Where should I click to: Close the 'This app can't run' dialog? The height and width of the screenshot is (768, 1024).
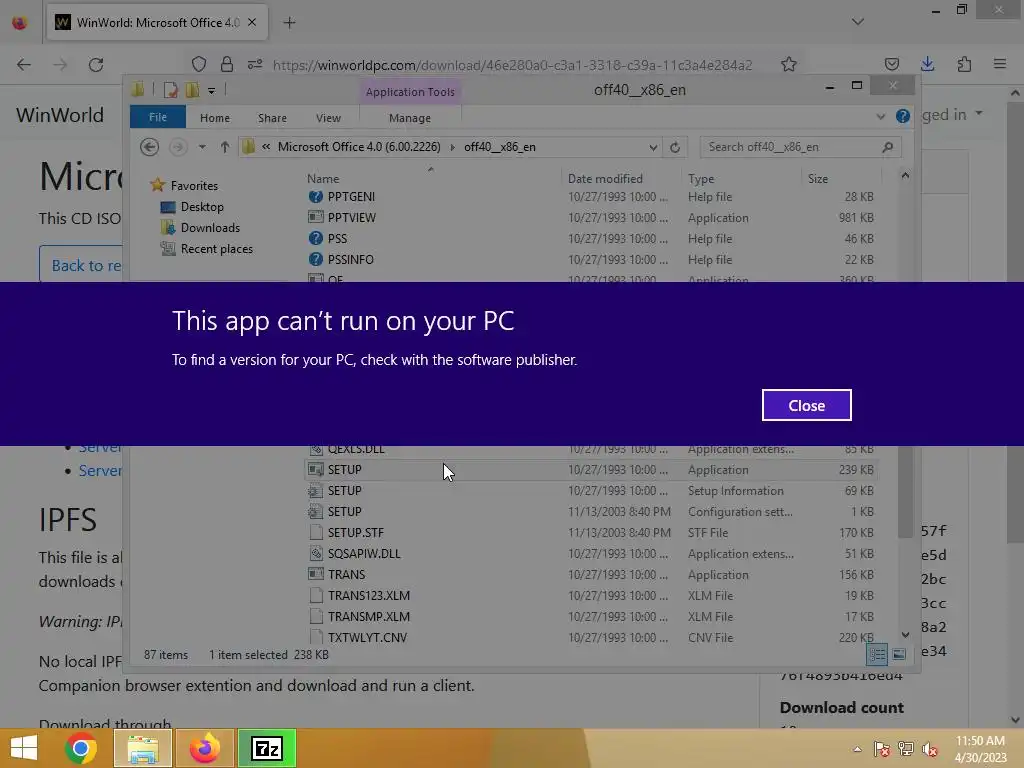point(806,405)
